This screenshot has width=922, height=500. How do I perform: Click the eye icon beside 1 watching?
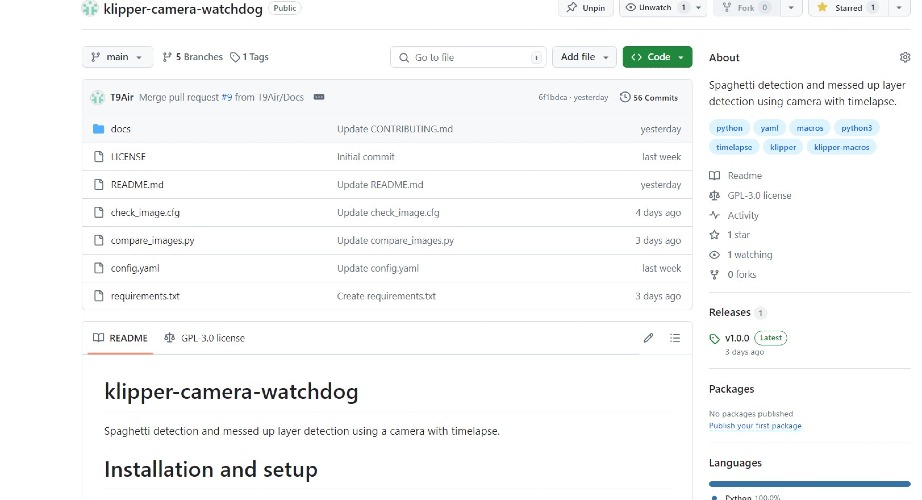point(714,255)
